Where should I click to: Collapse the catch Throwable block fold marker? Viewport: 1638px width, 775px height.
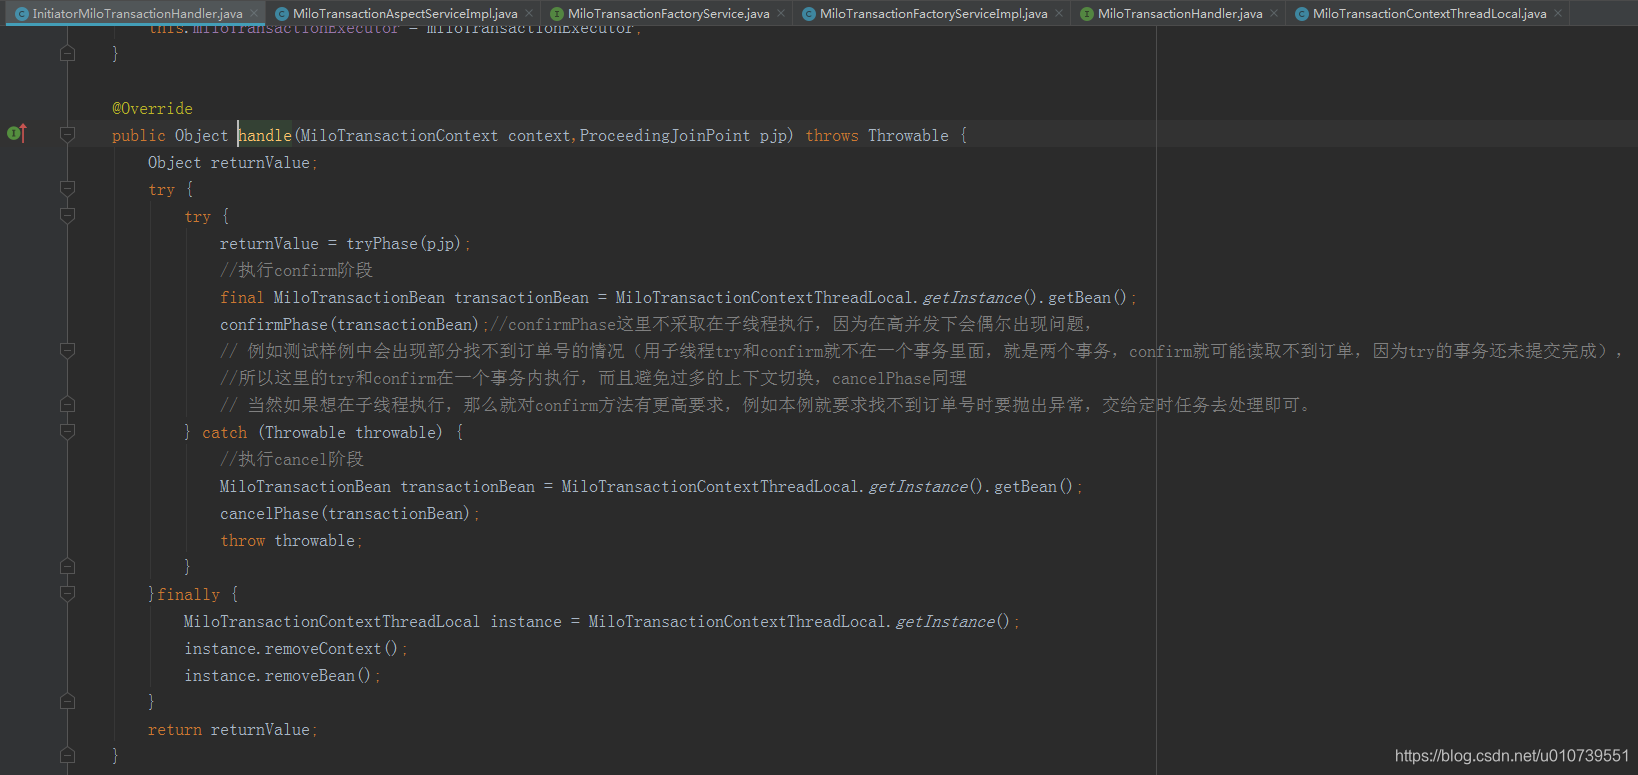coord(67,431)
